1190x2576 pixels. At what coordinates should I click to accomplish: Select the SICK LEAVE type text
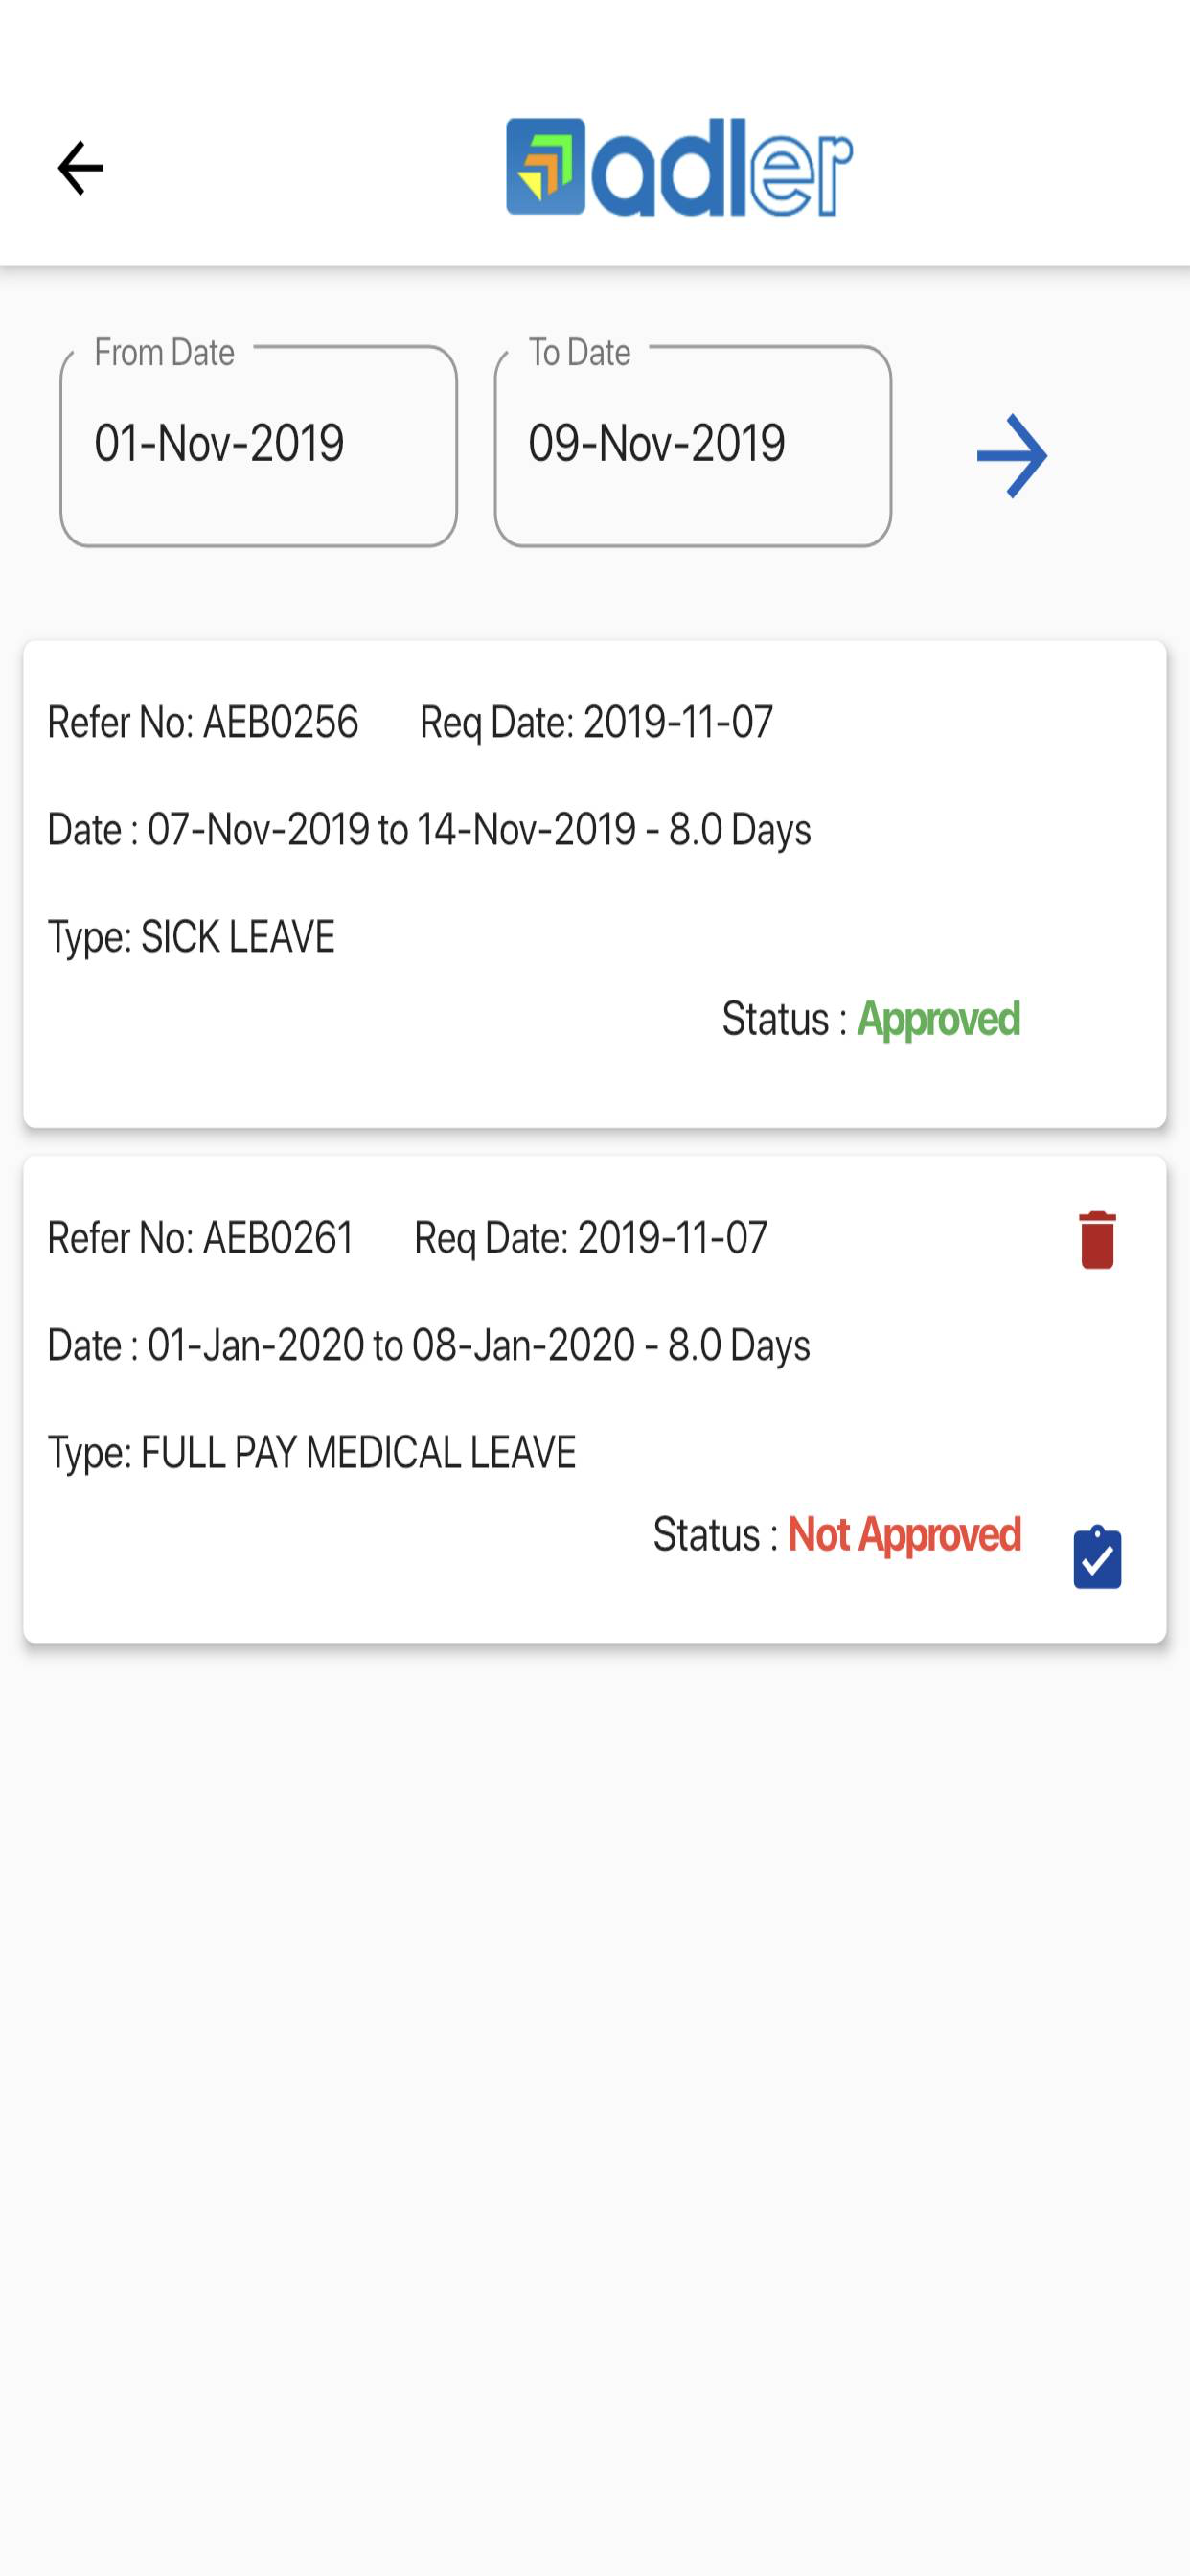pyautogui.click(x=238, y=937)
